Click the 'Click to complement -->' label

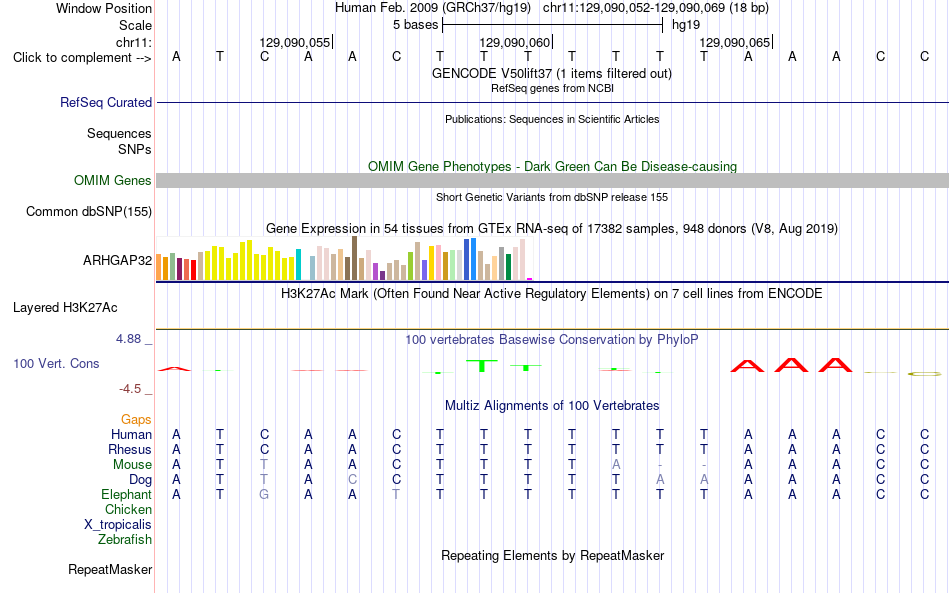(x=82, y=58)
